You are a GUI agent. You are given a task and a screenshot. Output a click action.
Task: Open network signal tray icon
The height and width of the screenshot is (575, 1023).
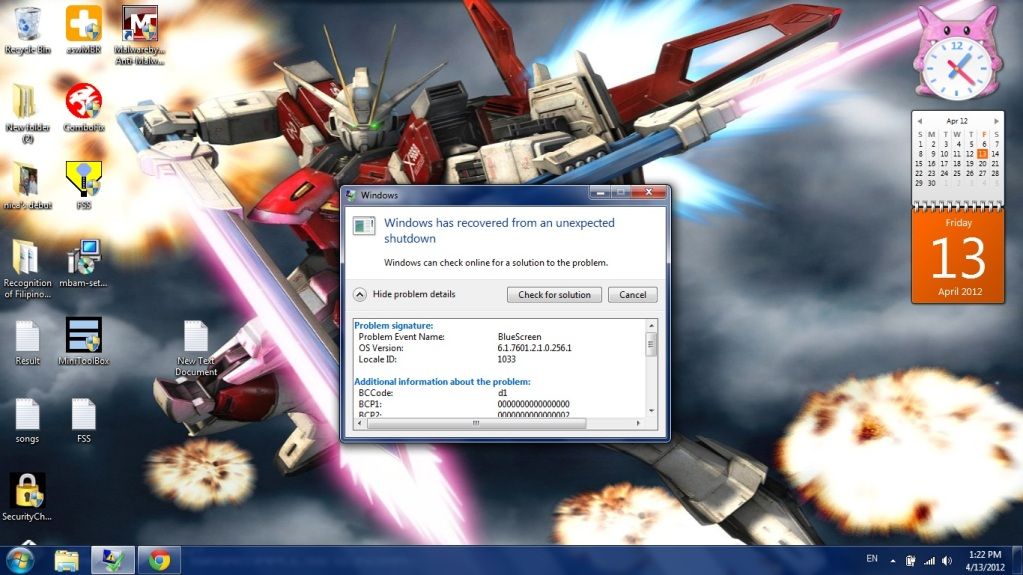929,561
